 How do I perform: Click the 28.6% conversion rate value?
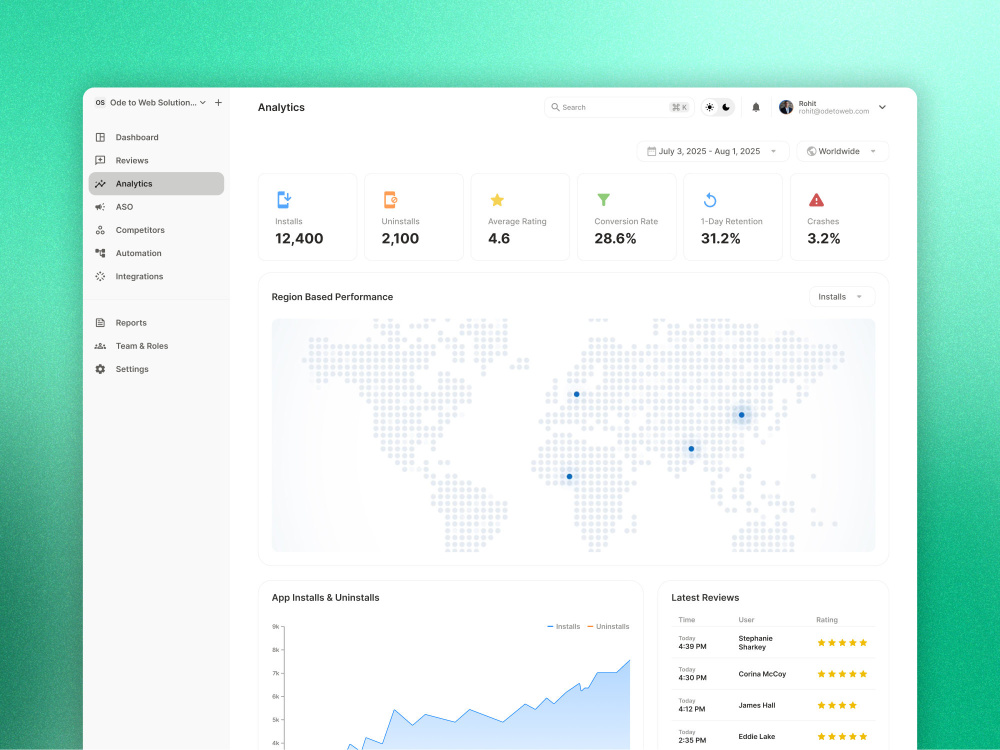tap(615, 239)
